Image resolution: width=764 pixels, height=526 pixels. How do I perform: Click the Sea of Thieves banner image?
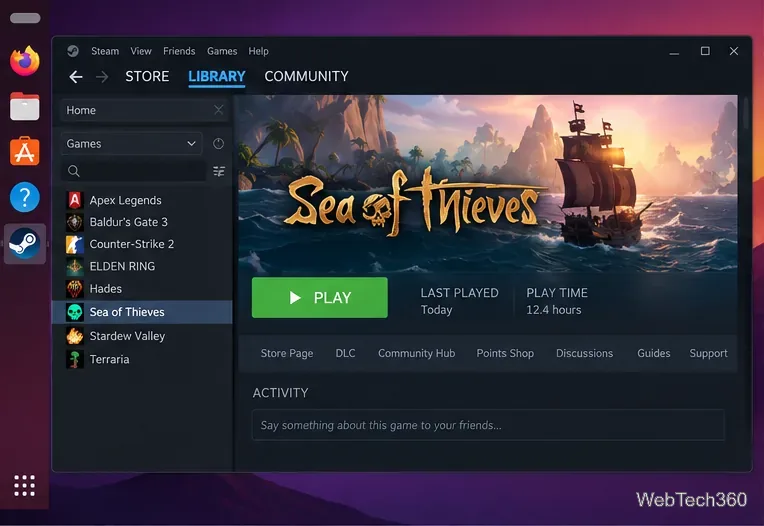[x=488, y=185]
